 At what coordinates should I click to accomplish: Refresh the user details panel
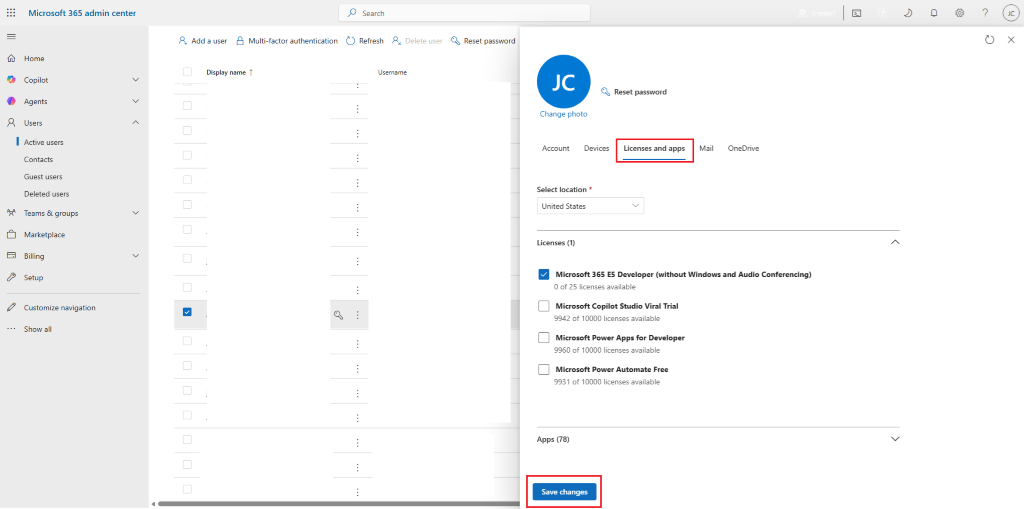click(x=989, y=40)
